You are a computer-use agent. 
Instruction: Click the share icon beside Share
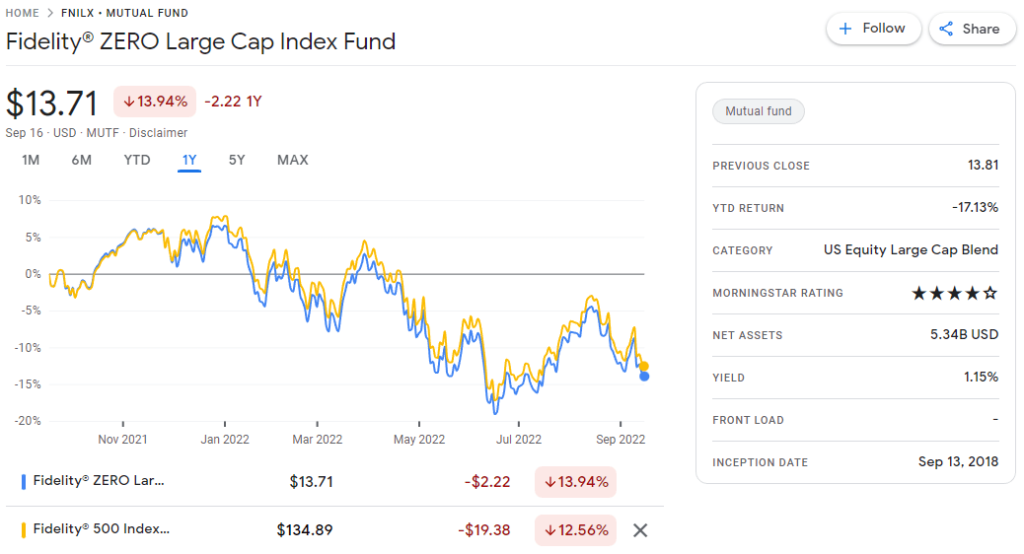[946, 29]
